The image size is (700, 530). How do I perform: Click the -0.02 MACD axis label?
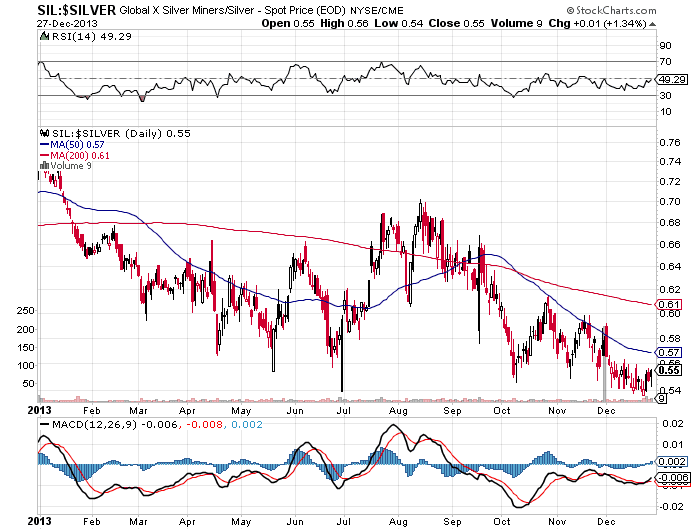(x=671, y=506)
